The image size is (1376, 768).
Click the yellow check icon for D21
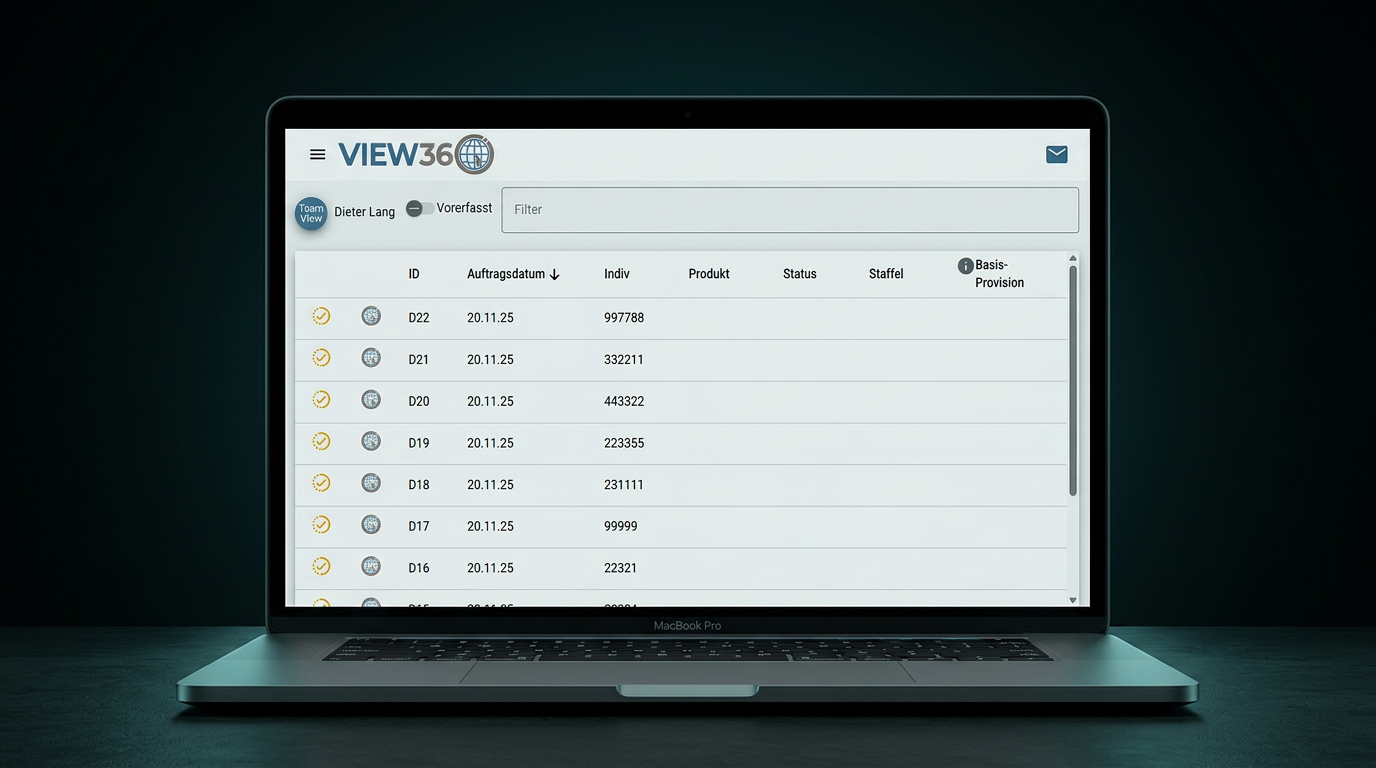321,357
